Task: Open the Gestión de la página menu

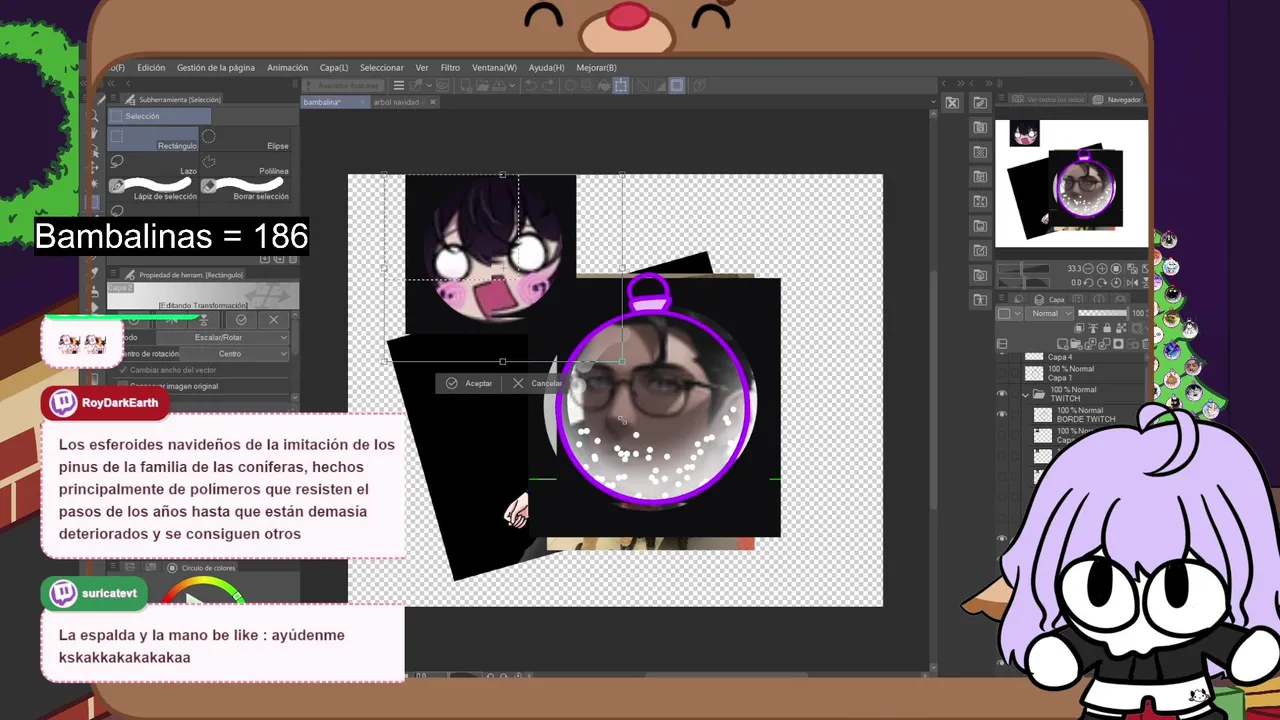Action: (x=216, y=68)
